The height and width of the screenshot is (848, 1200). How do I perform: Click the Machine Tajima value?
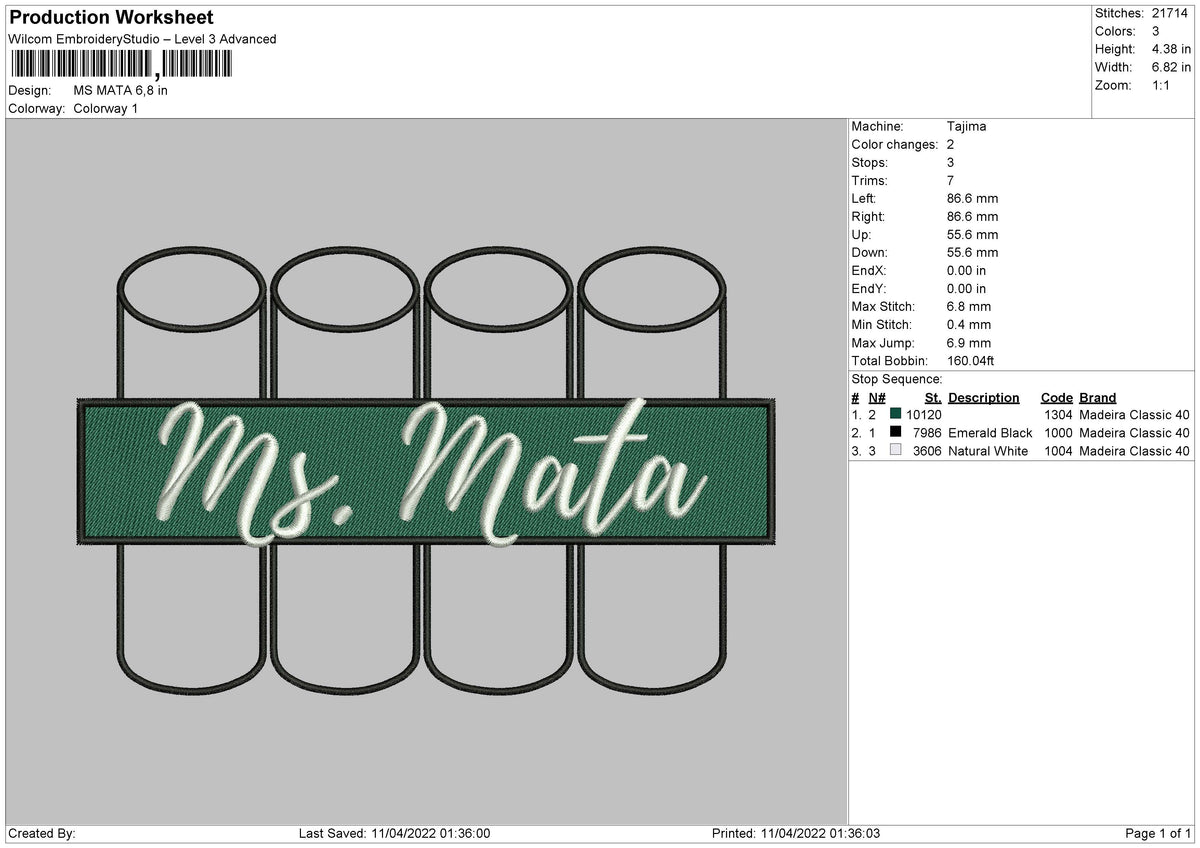[966, 127]
